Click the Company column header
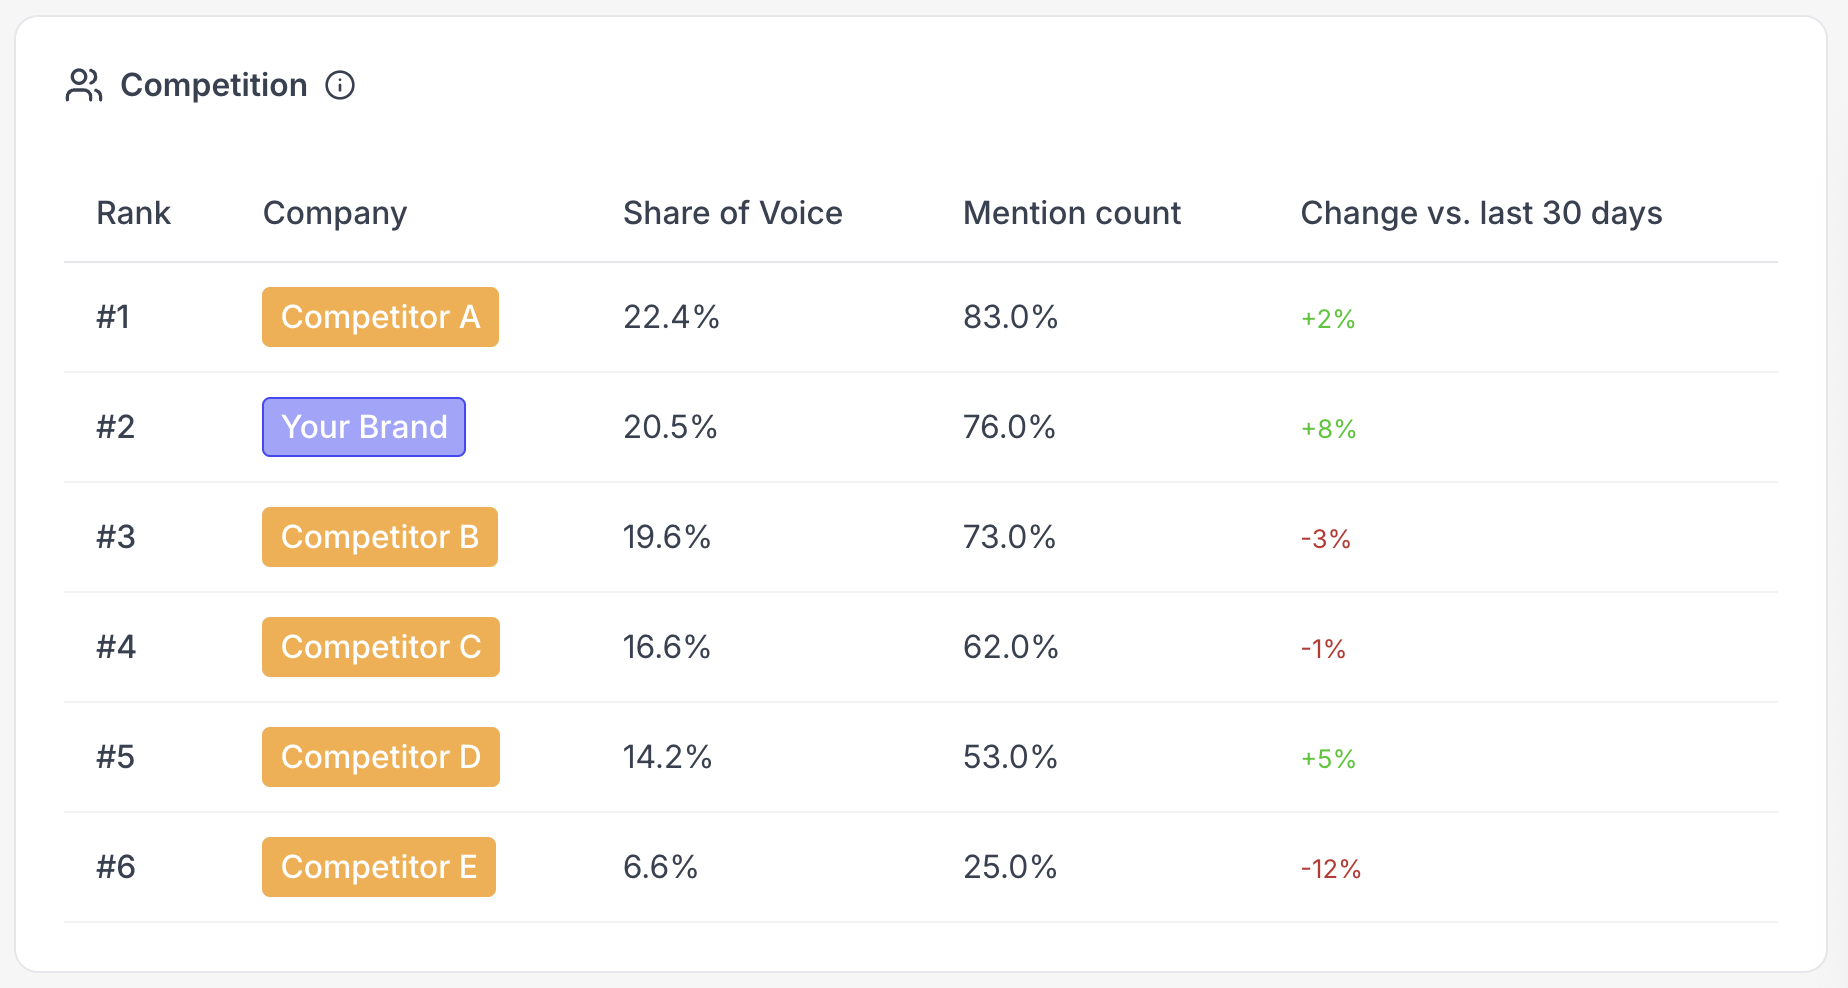The height and width of the screenshot is (988, 1848). coord(335,213)
